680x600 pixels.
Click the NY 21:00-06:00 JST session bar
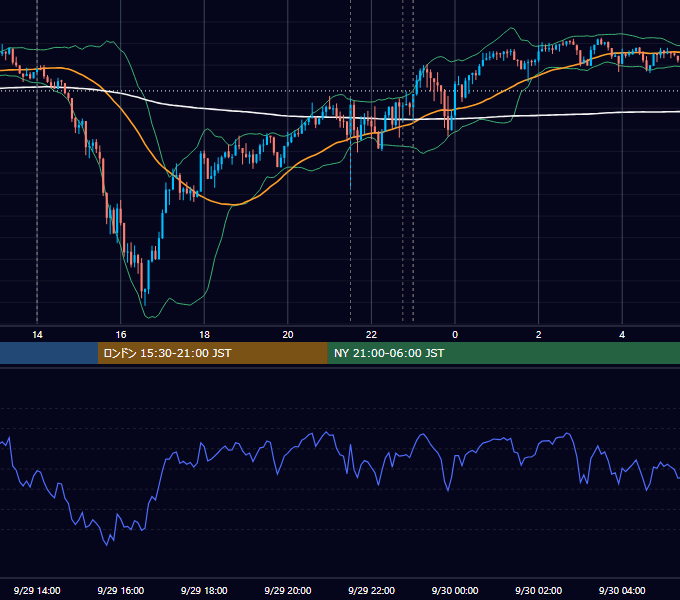pos(503,353)
